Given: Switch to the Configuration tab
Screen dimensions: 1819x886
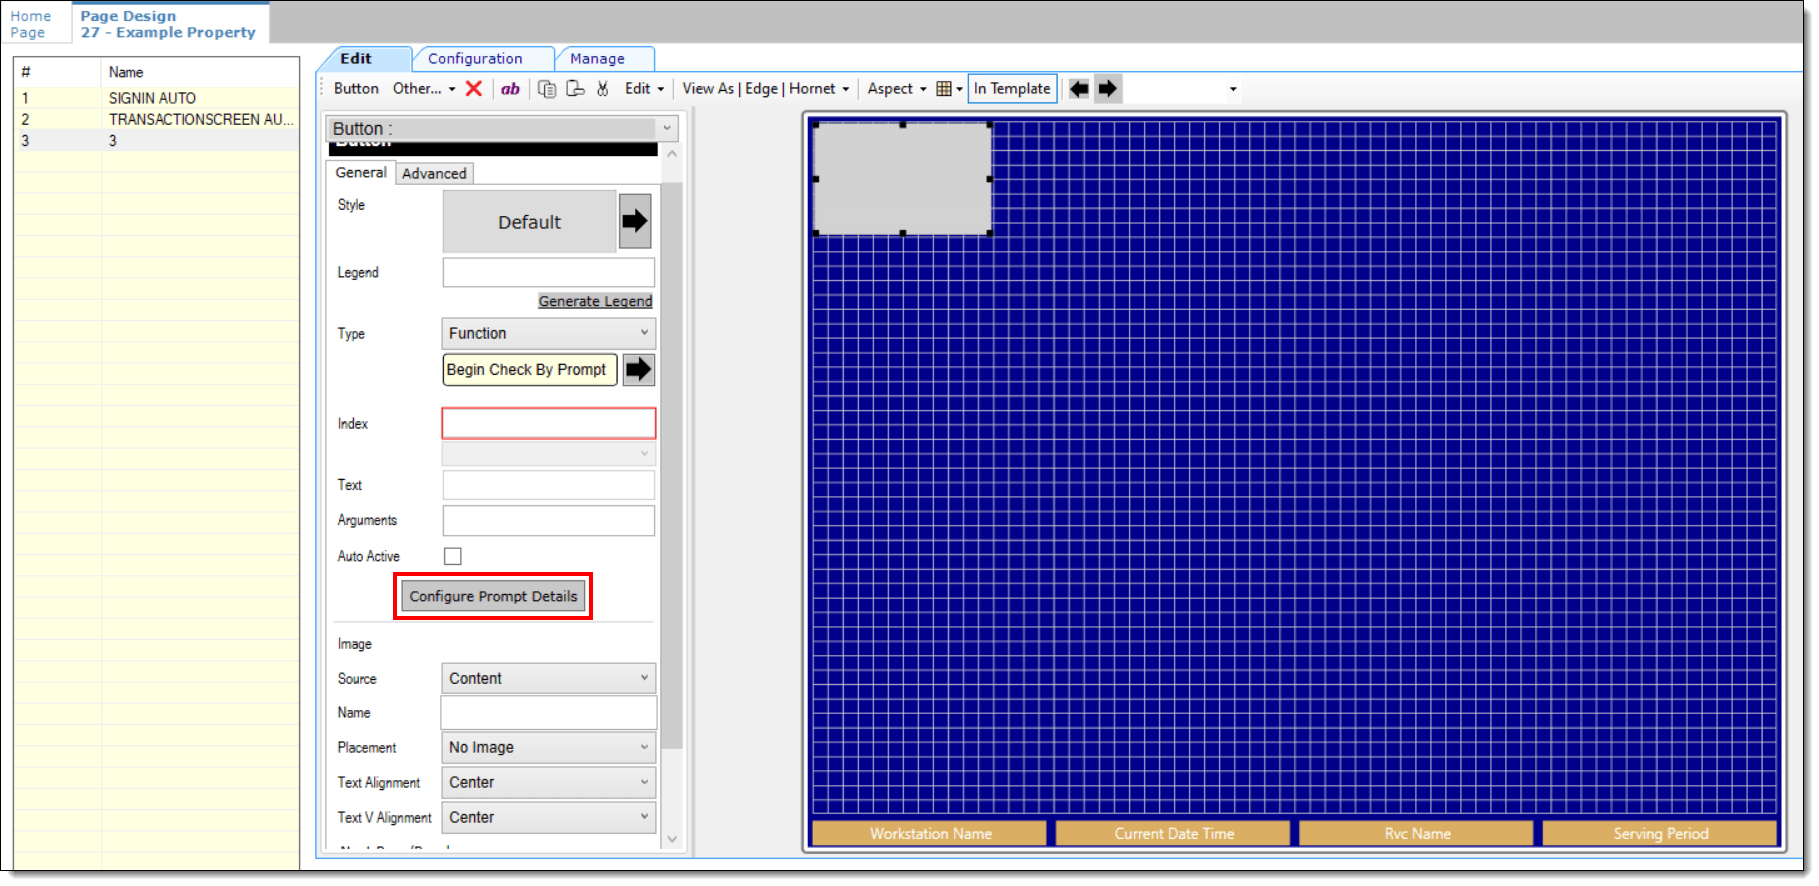Looking at the screenshot, I should [x=475, y=59].
